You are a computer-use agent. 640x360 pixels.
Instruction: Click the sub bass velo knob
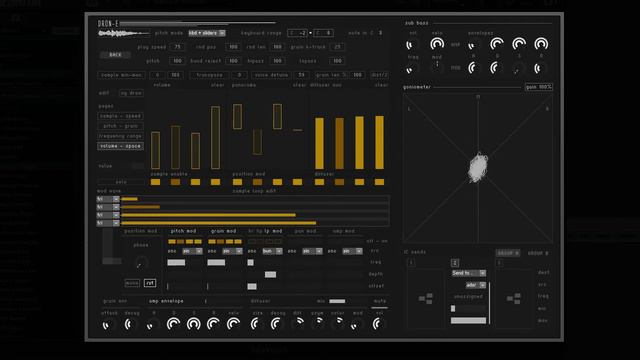point(437,44)
